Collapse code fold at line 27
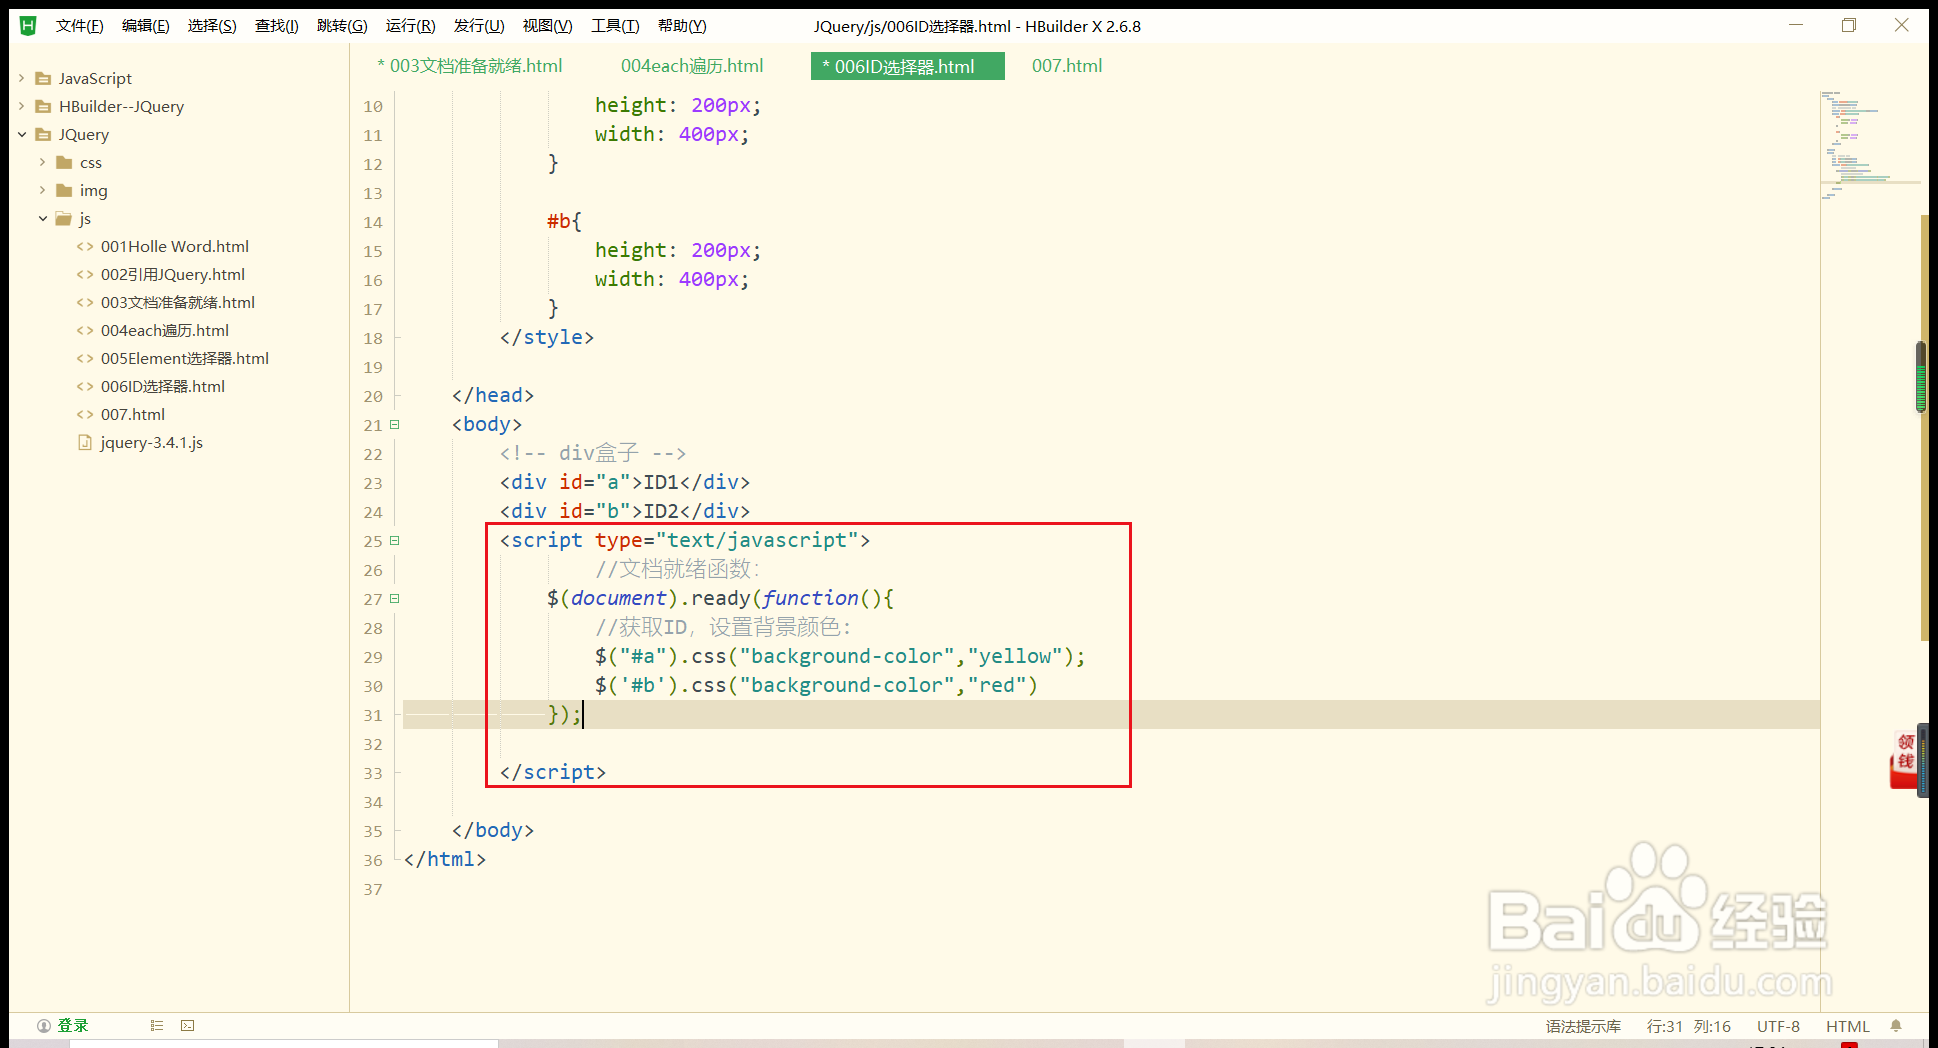This screenshot has height=1048, width=1938. click(x=395, y=599)
